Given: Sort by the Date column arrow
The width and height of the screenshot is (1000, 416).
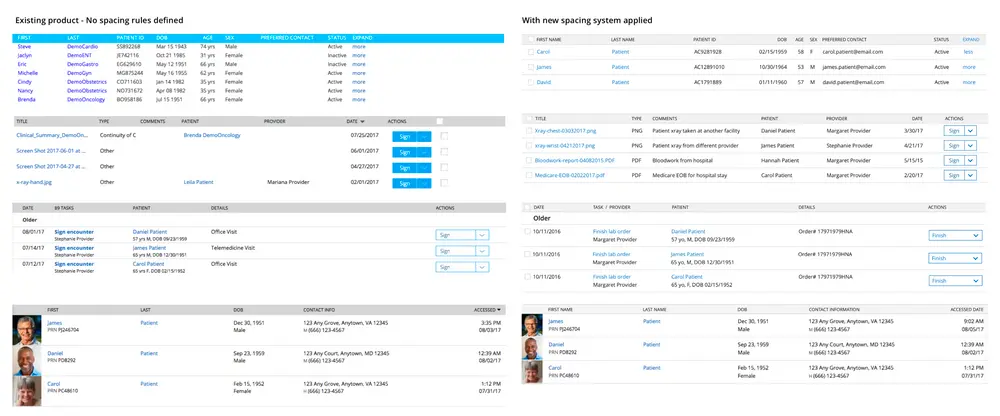Looking at the screenshot, I should (x=362, y=121).
